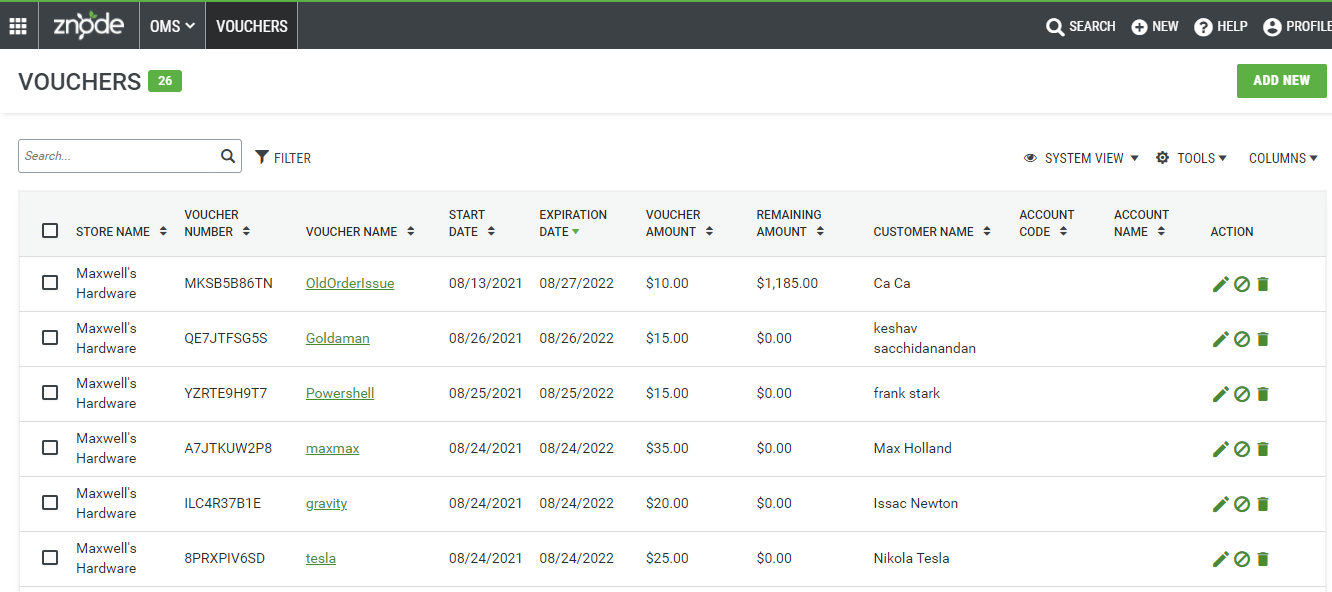Deactivate the gravity voucher
1332x592 pixels.
(1242, 504)
